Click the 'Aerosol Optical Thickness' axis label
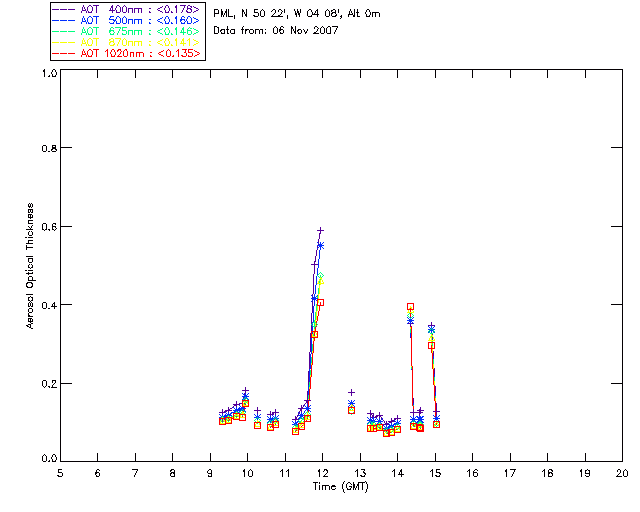Image resolution: width=640 pixels, height=512 pixels. (x=30, y=266)
